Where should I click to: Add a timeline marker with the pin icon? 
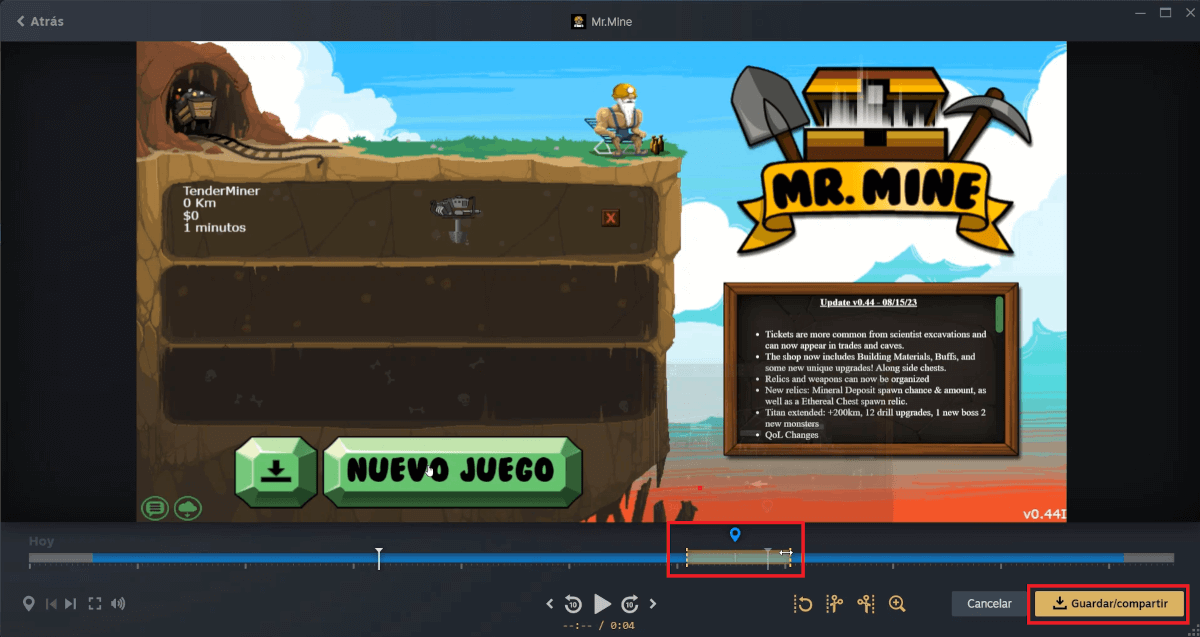tap(29, 603)
